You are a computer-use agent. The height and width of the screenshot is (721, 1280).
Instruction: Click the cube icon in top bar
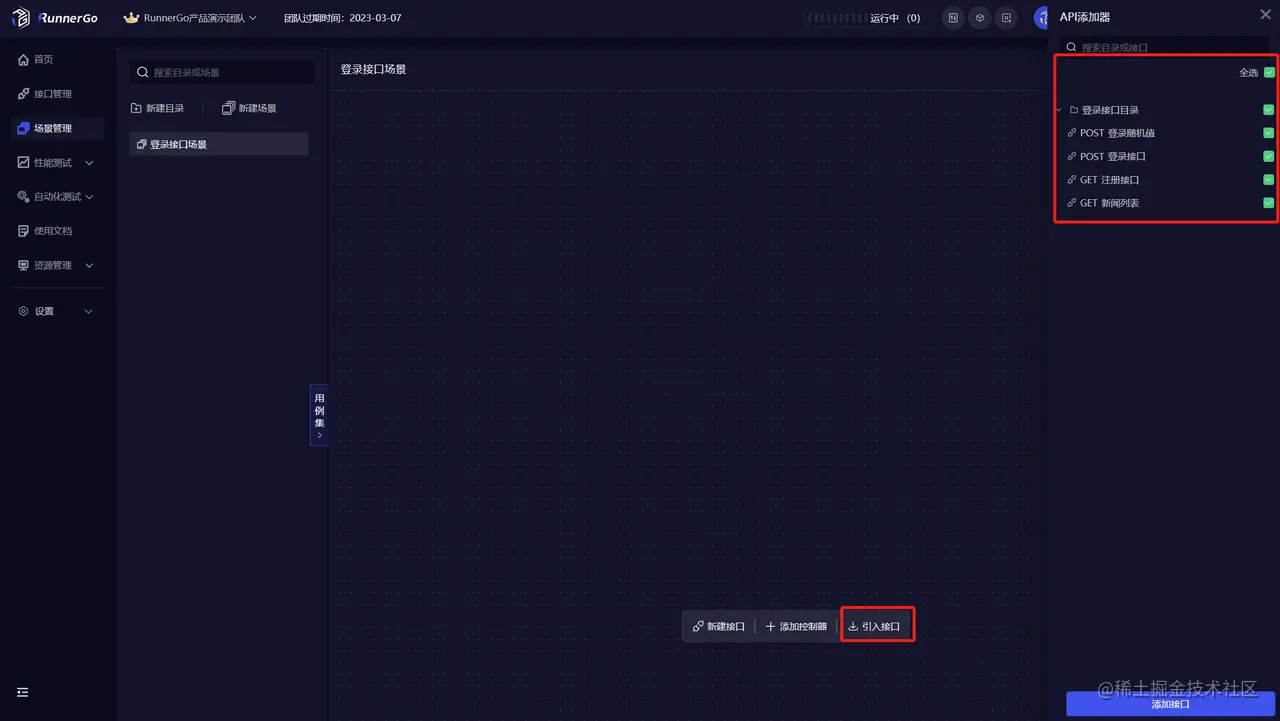point(980,18)
